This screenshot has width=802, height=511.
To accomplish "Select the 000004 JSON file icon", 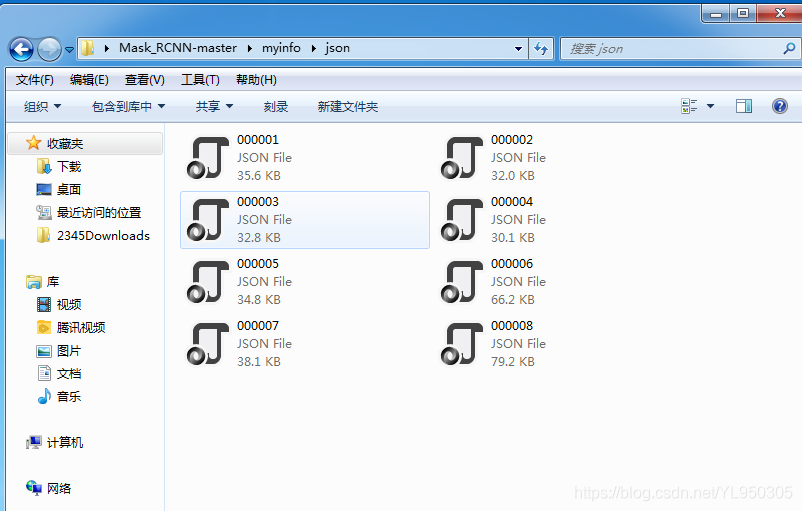I will [x=461, y=219].
